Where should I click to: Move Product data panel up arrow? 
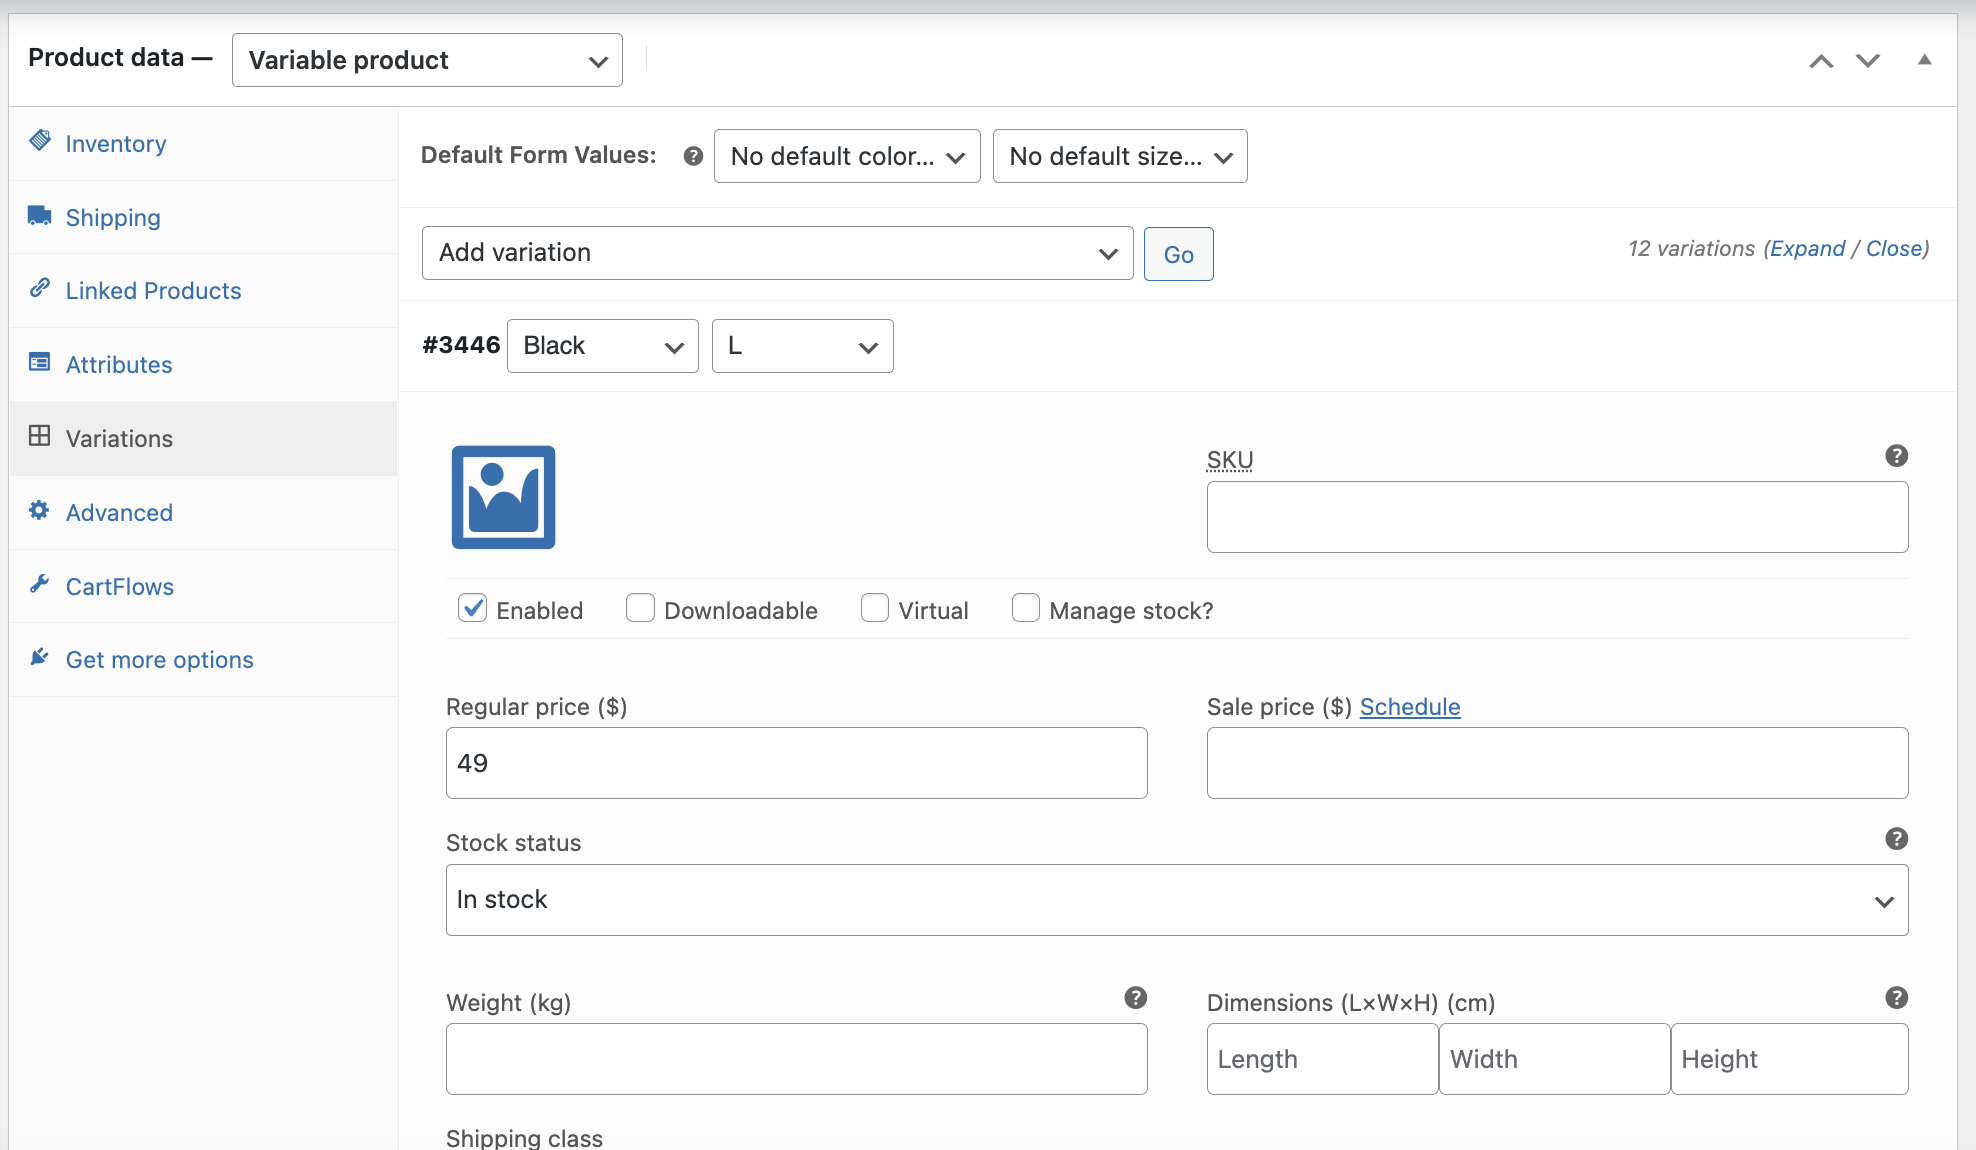click(x=1821, y=61)
